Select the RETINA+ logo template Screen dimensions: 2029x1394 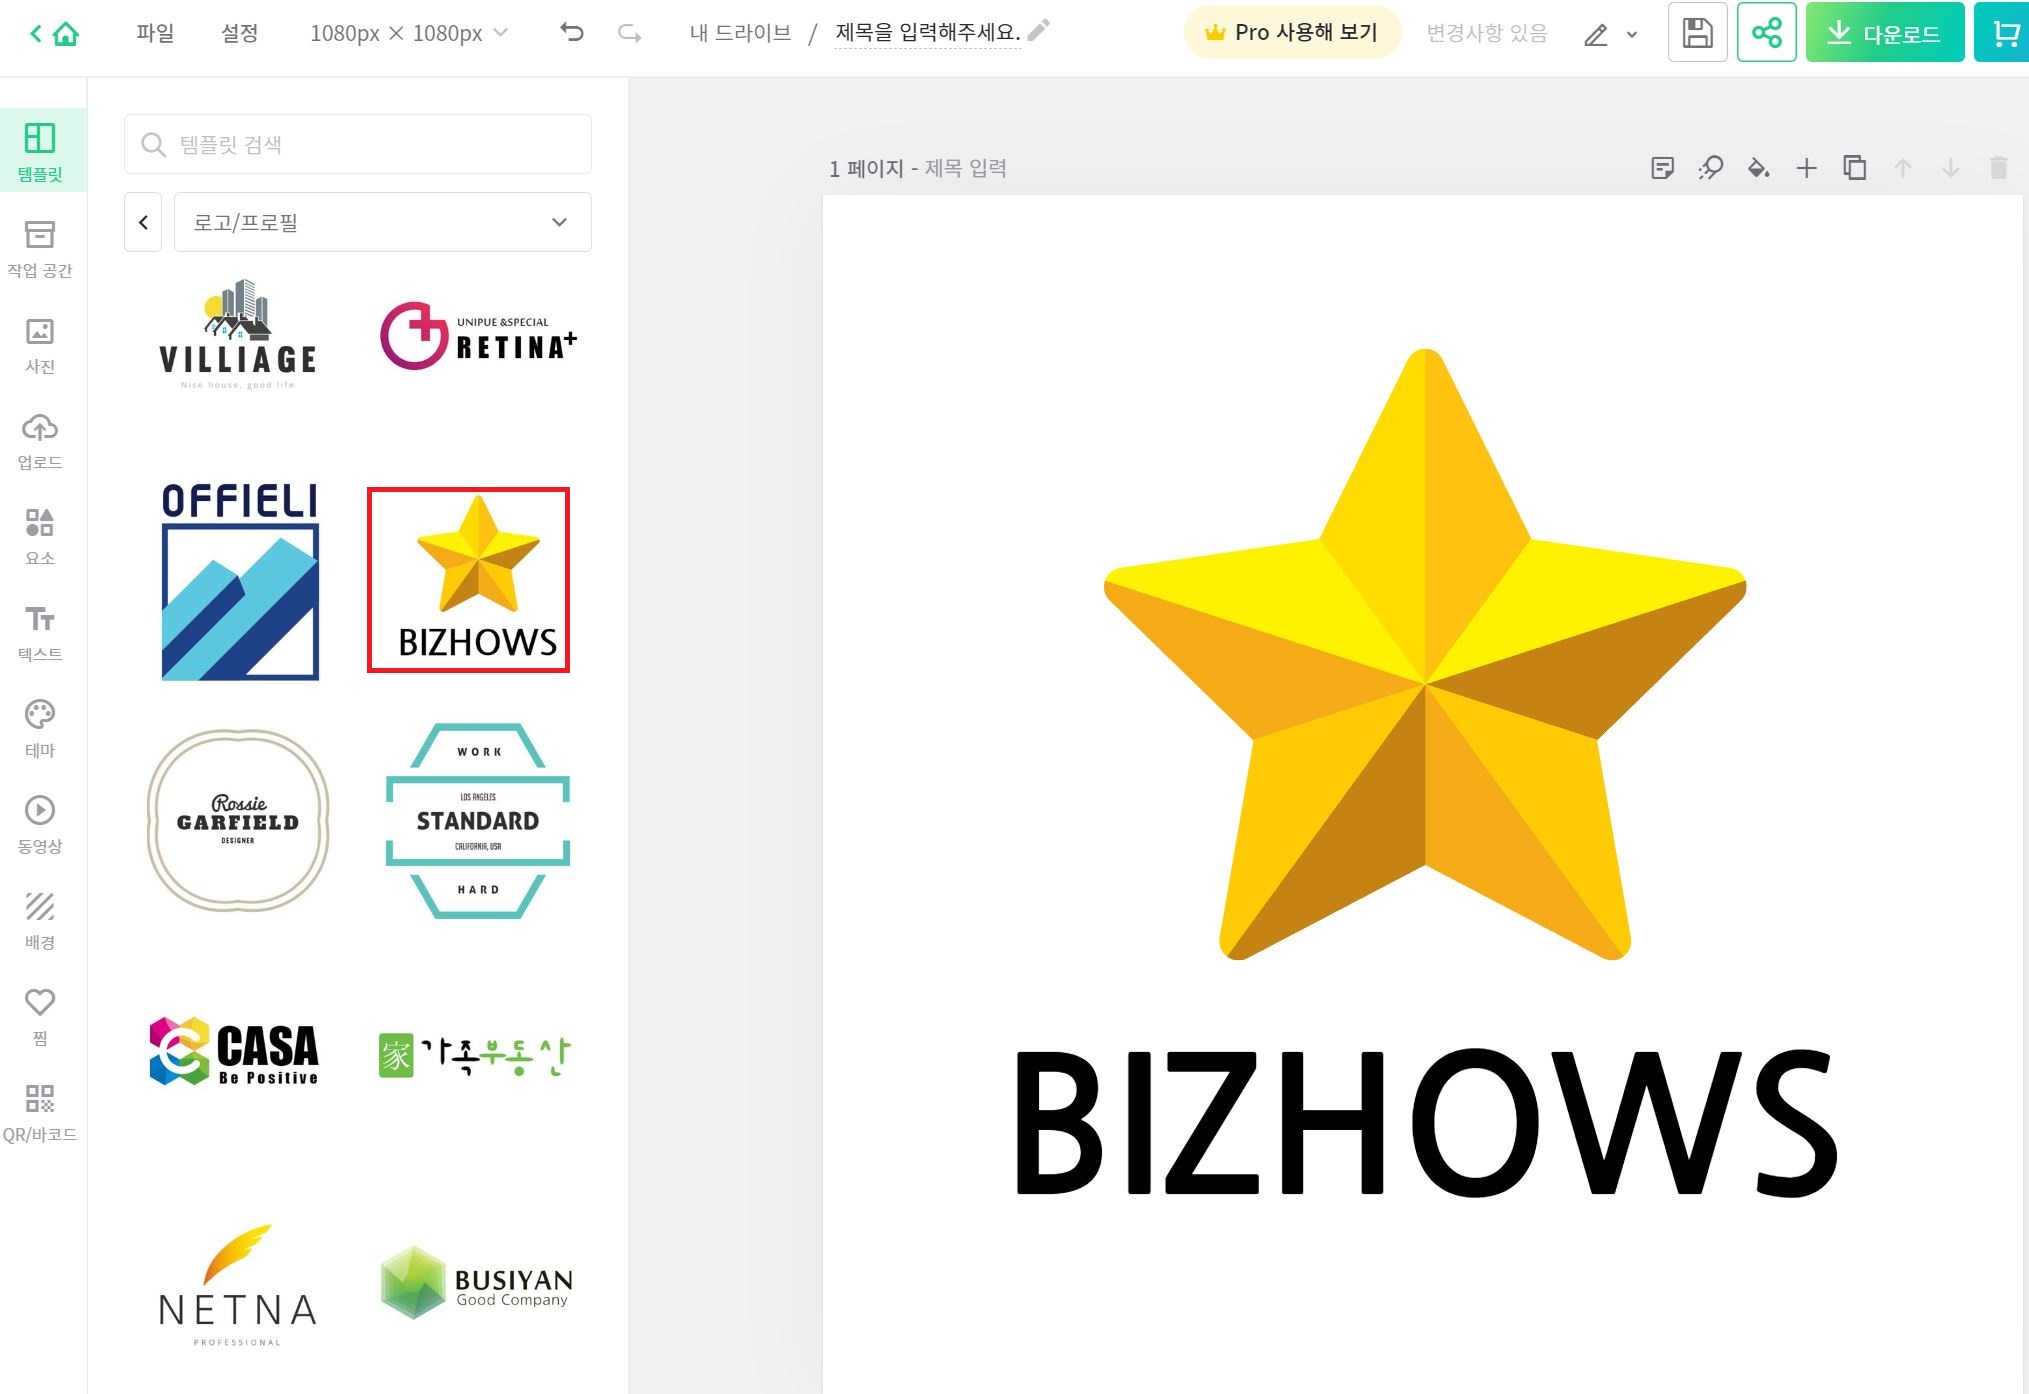click(x=478, y=337)
